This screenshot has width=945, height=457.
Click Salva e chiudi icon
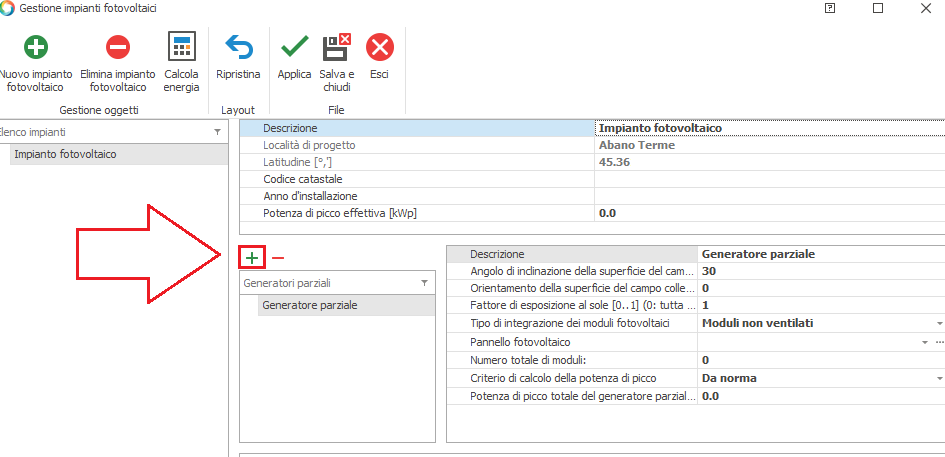(x=336, y=47)
